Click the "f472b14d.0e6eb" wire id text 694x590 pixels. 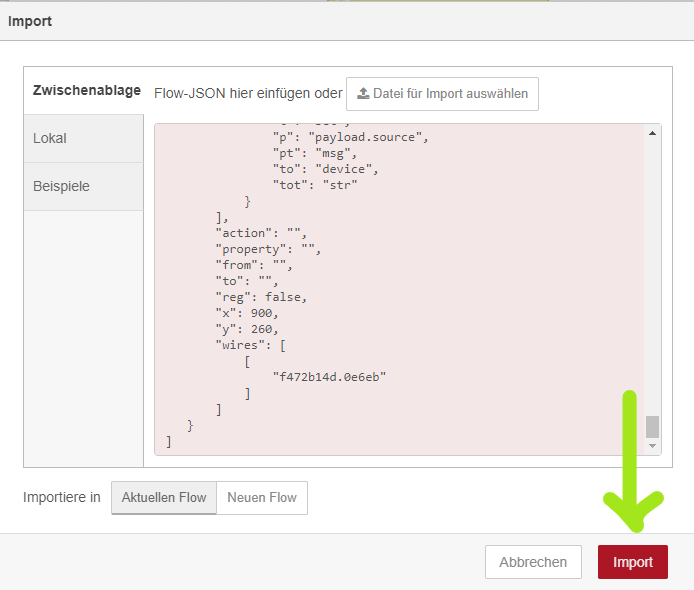click(x=329, y=377)
